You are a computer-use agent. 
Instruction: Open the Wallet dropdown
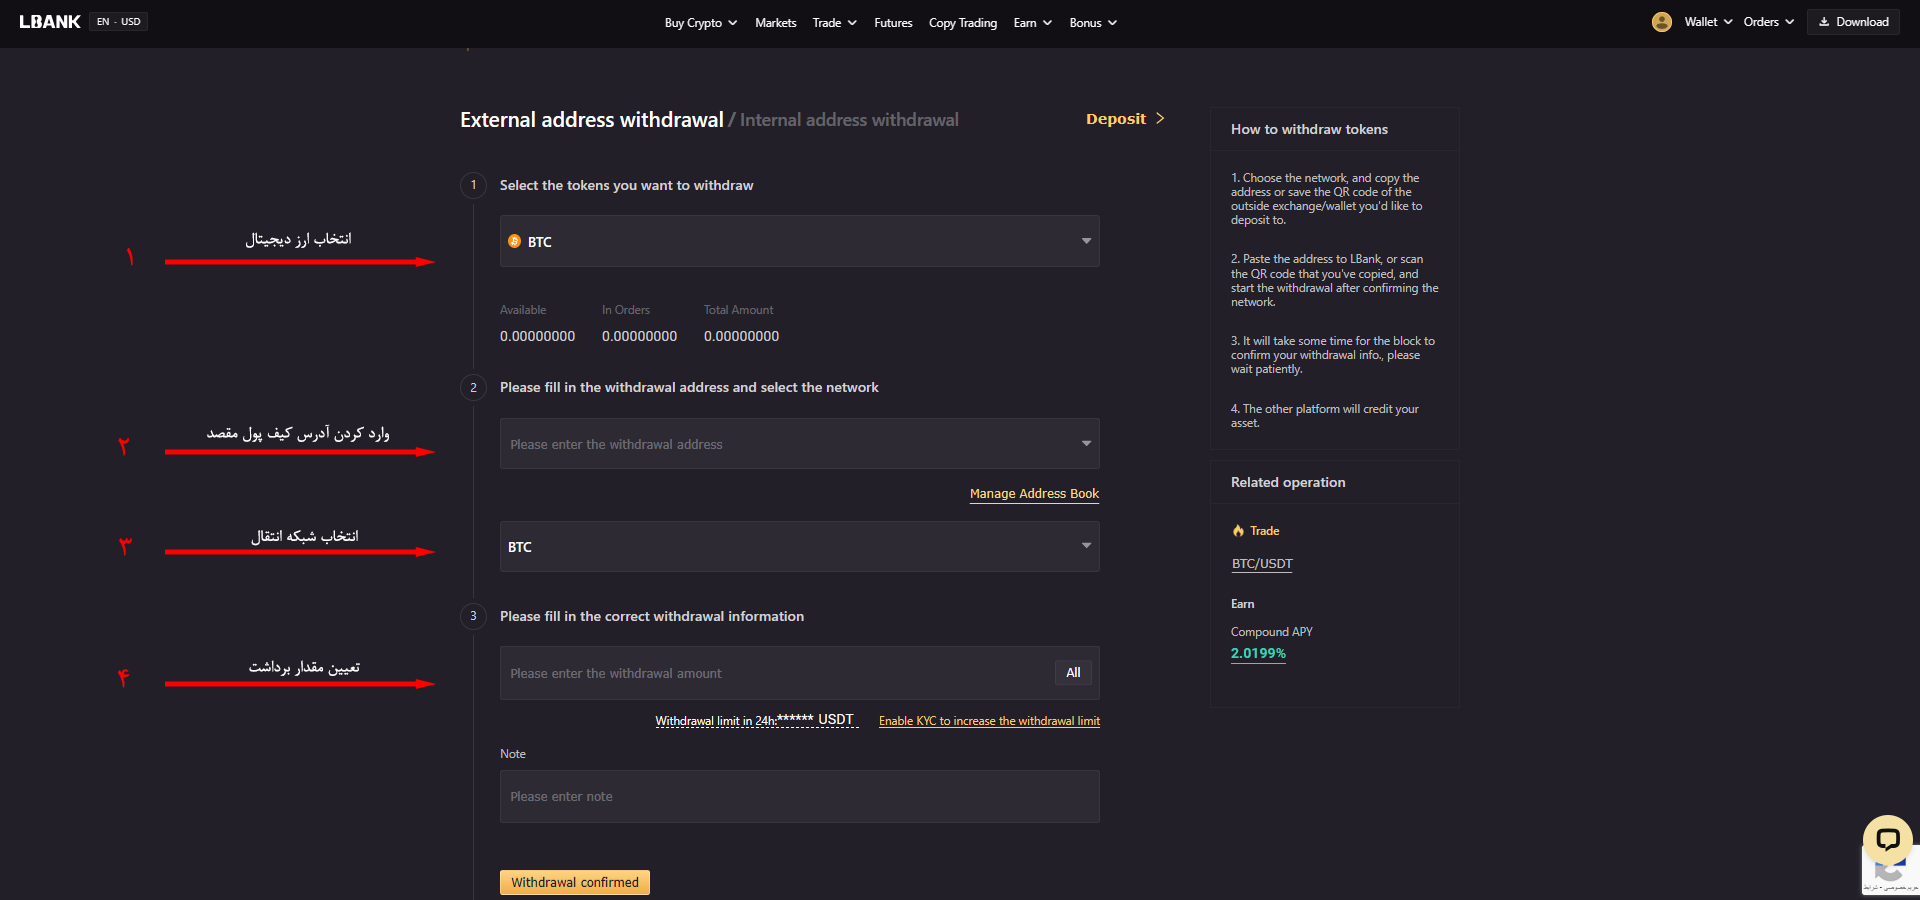tap(1708, 22)
